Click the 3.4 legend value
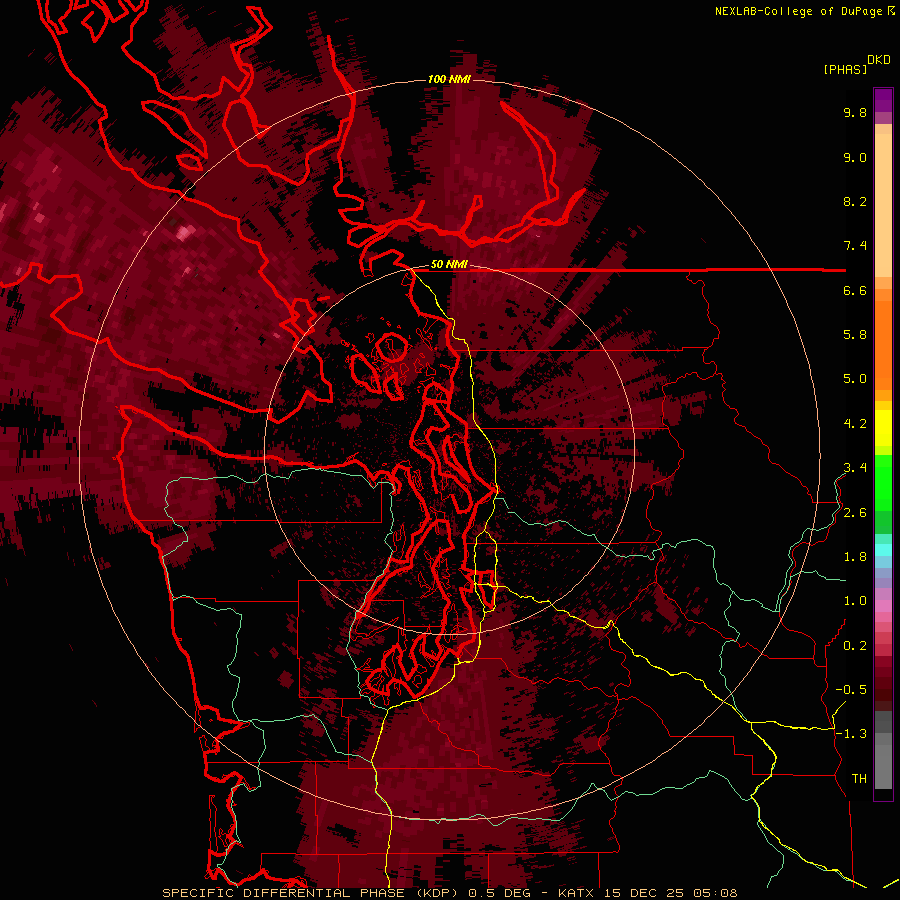 tap(855, 468)
